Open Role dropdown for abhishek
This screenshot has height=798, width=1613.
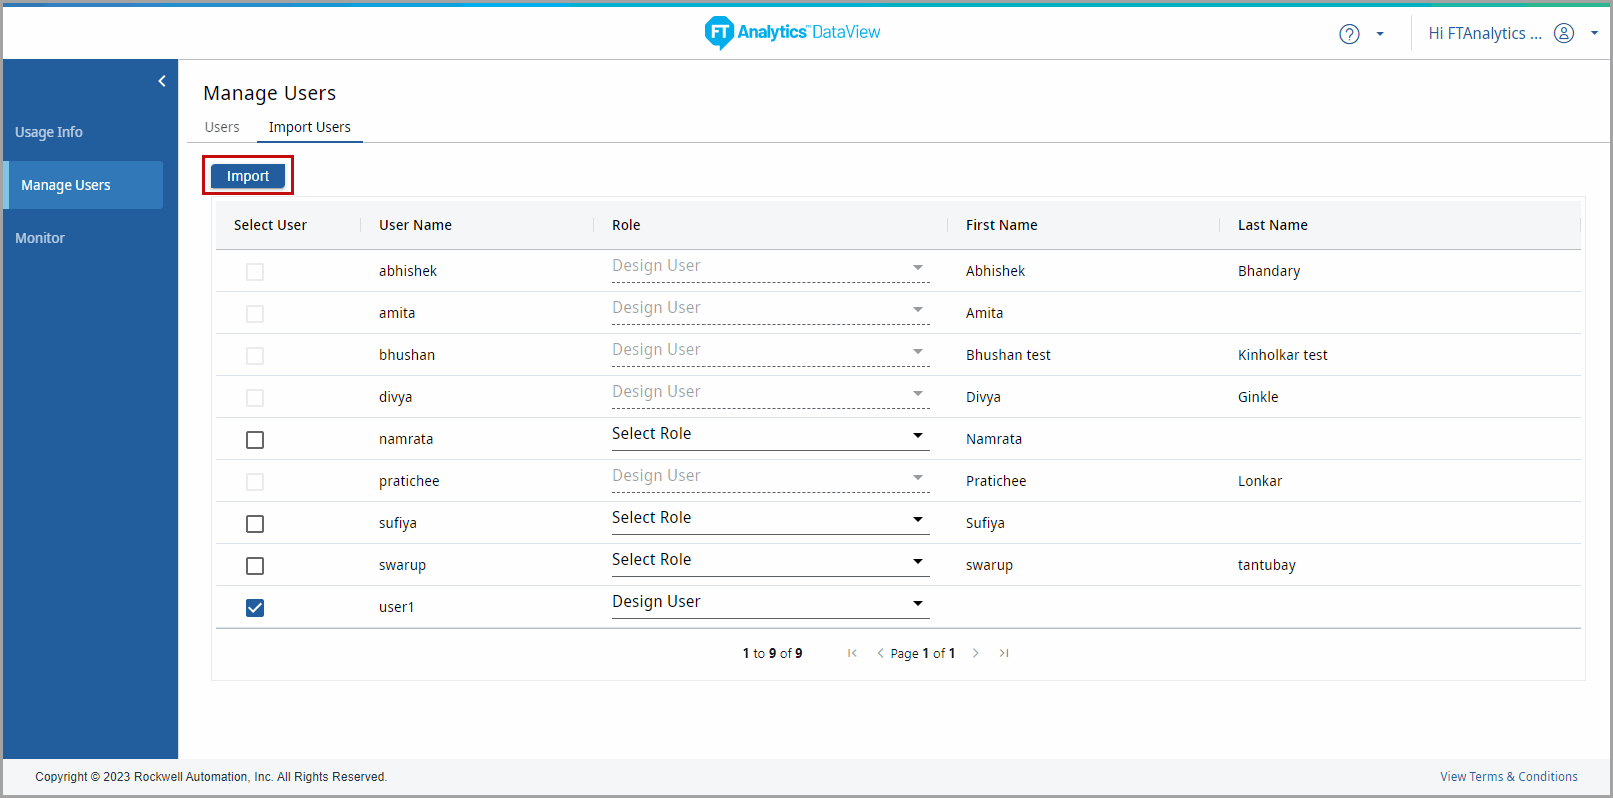point(771,267)
